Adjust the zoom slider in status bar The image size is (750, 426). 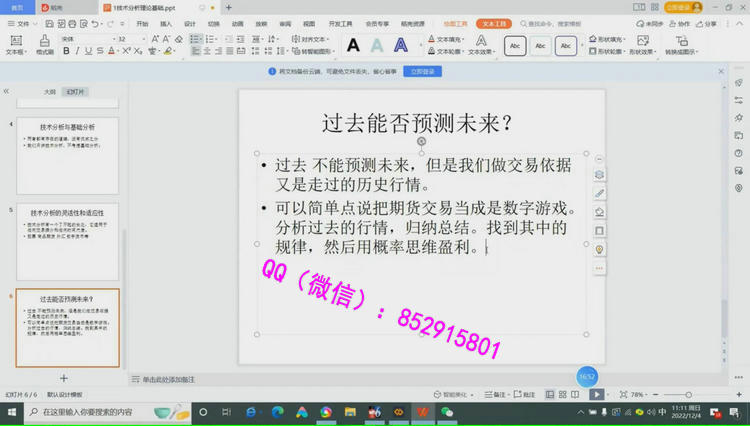(x=688, y=394)
